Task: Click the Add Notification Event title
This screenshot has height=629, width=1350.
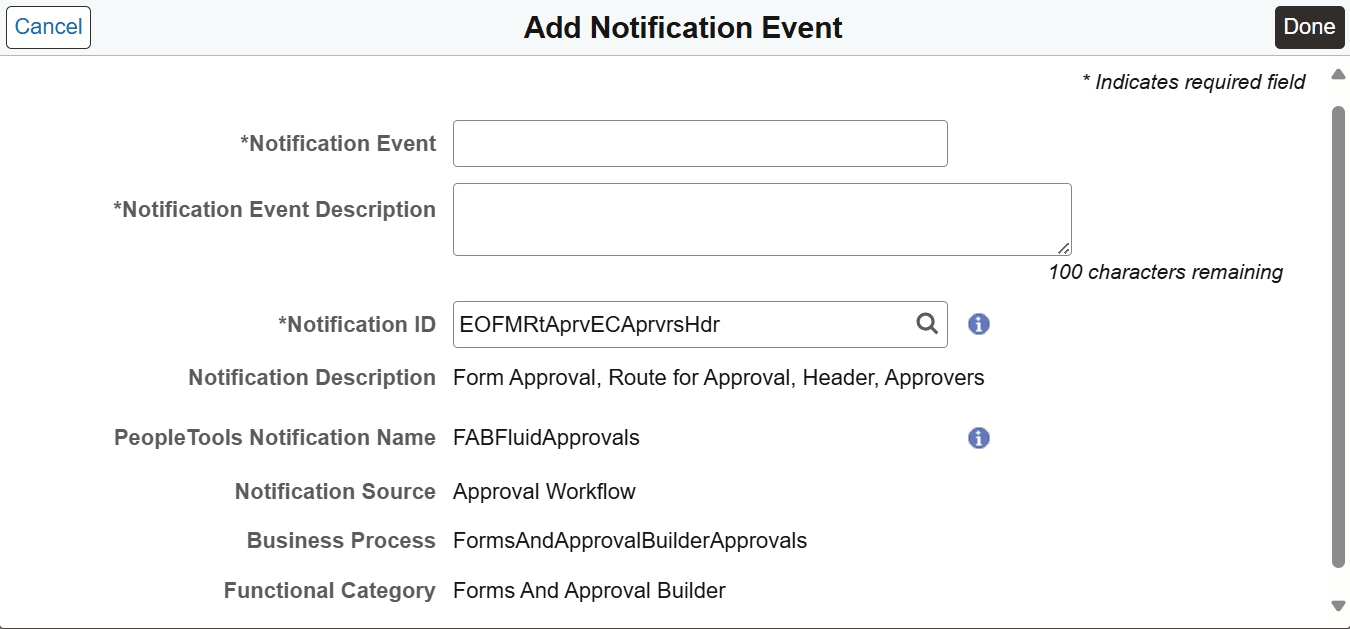Action: coord(683,27)
